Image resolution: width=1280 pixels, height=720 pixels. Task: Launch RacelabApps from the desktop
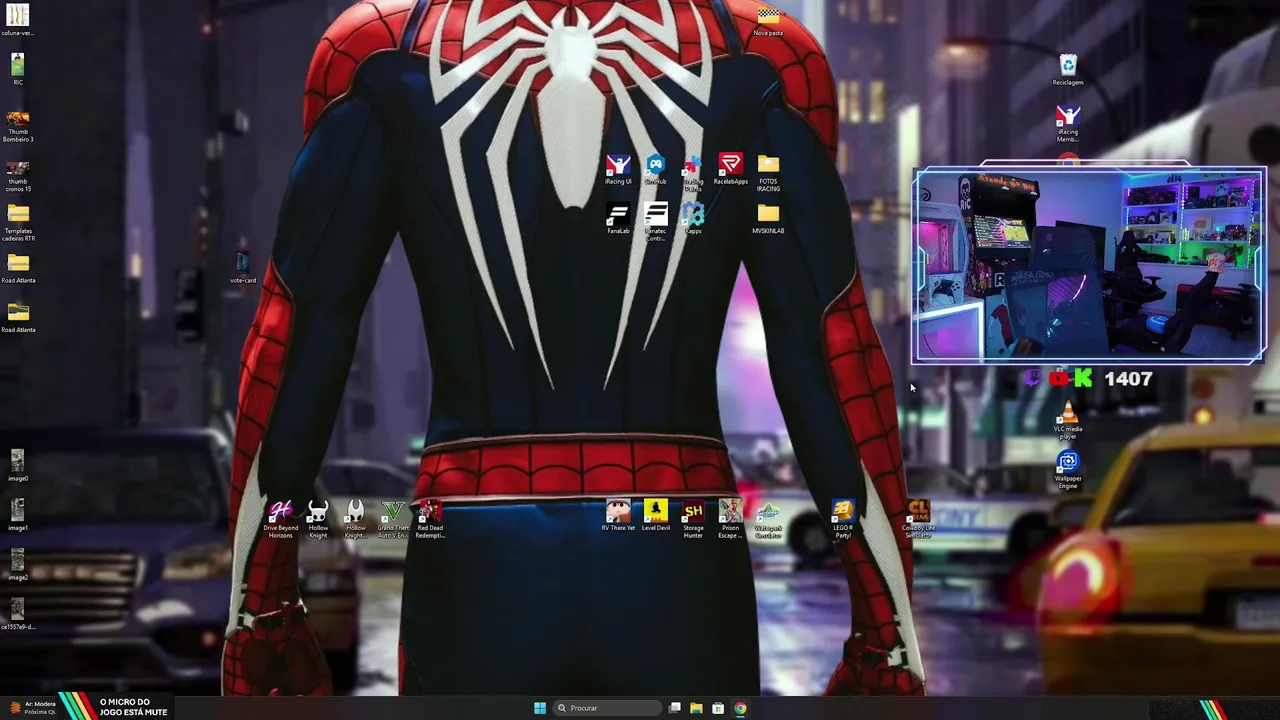[x=730, y=170]
